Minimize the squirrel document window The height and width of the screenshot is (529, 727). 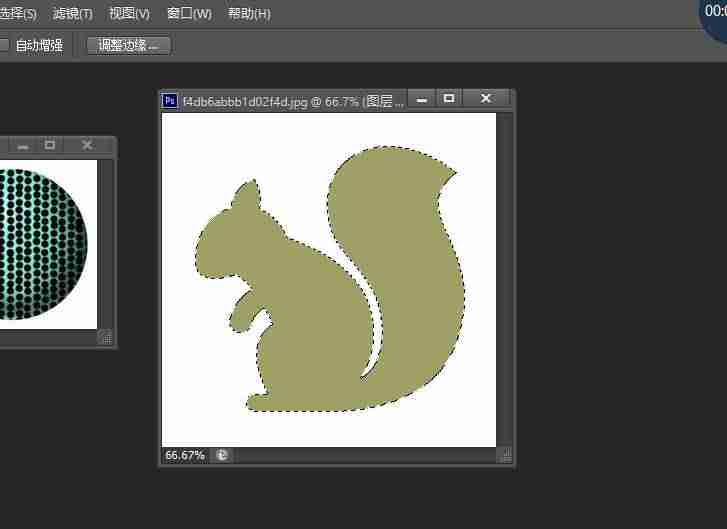tap(421, 99)
